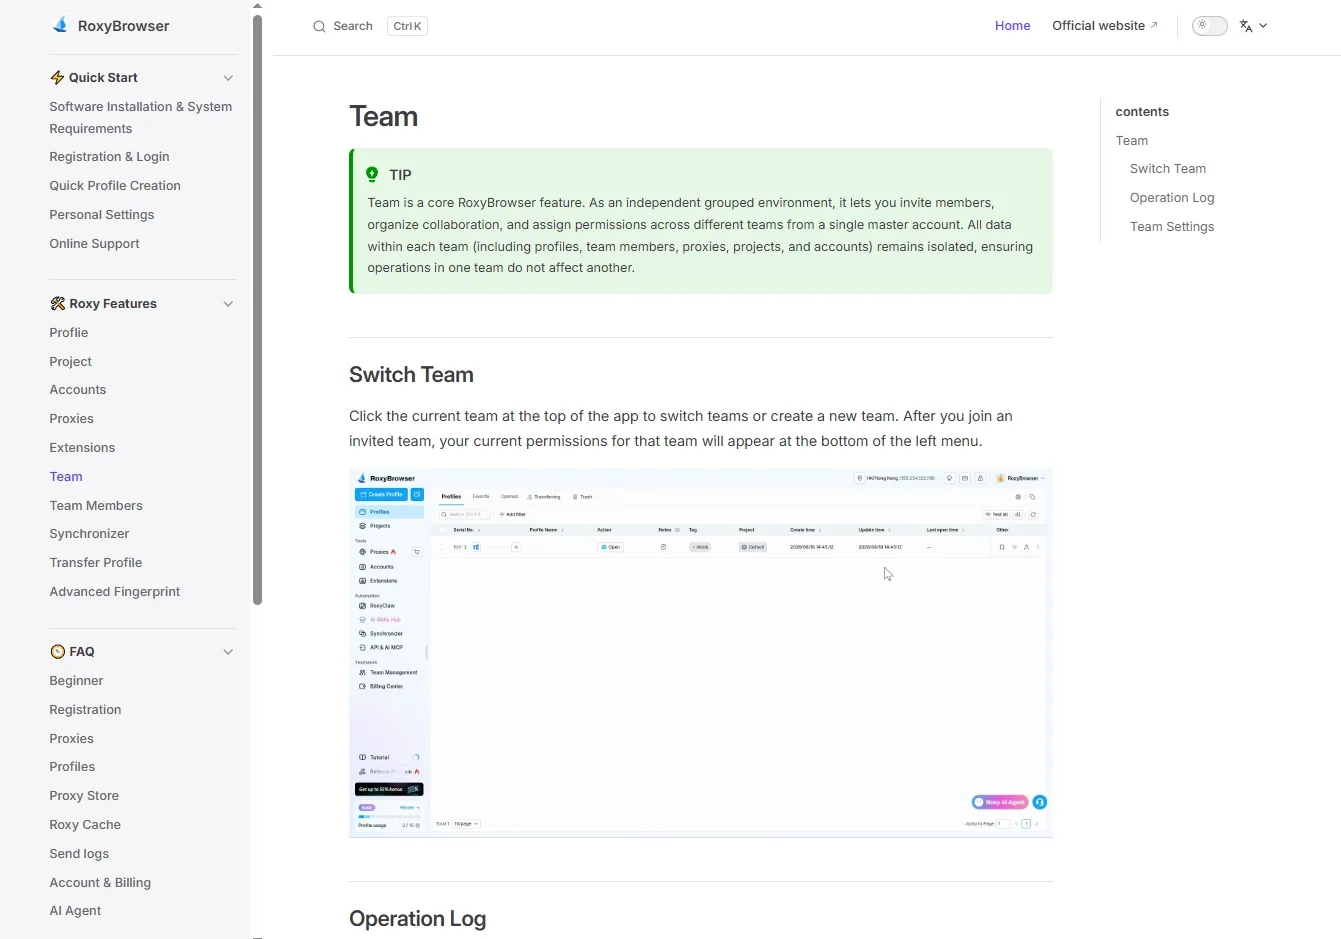Click the sidebar scrollbar up arrow
1341x939 pixels.
click(x=257, y=6)
